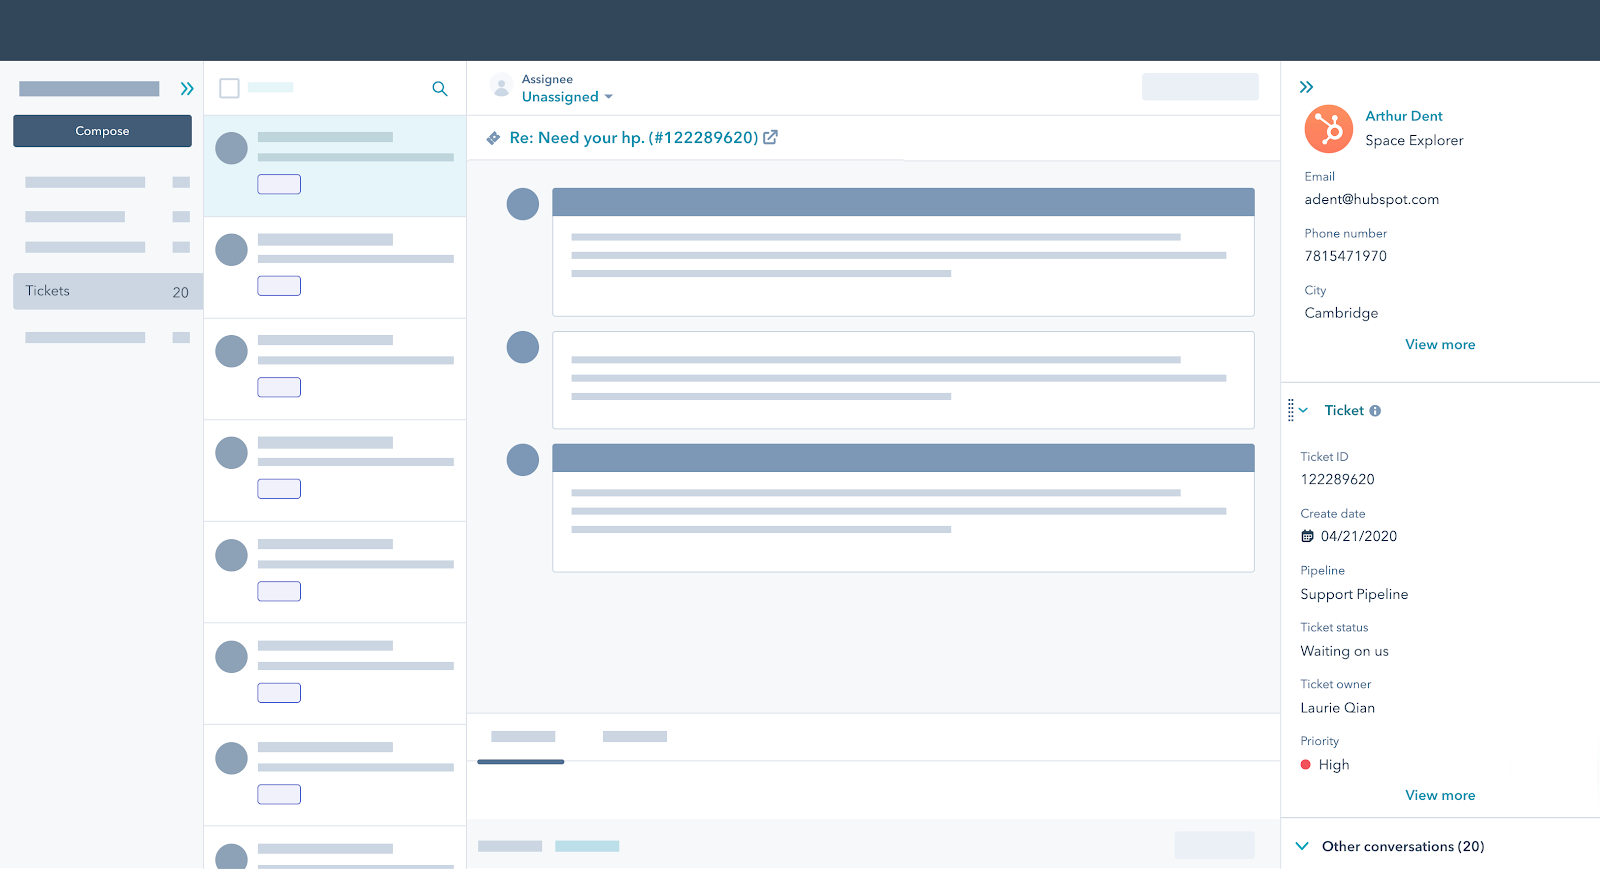
Task: Click View more under contact City field
Action: point(1439,345)
